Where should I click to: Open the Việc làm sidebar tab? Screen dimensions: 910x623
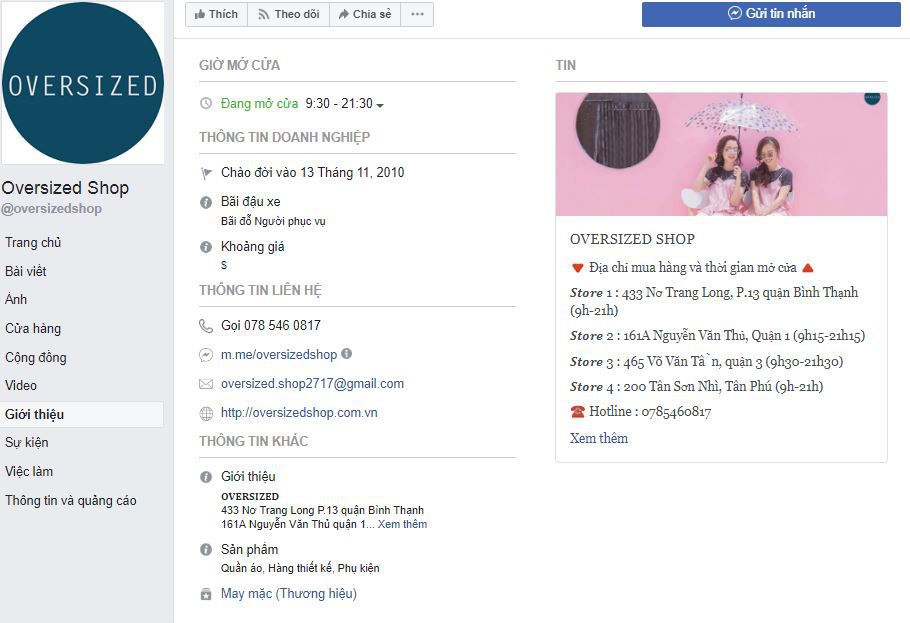(29, 471)
